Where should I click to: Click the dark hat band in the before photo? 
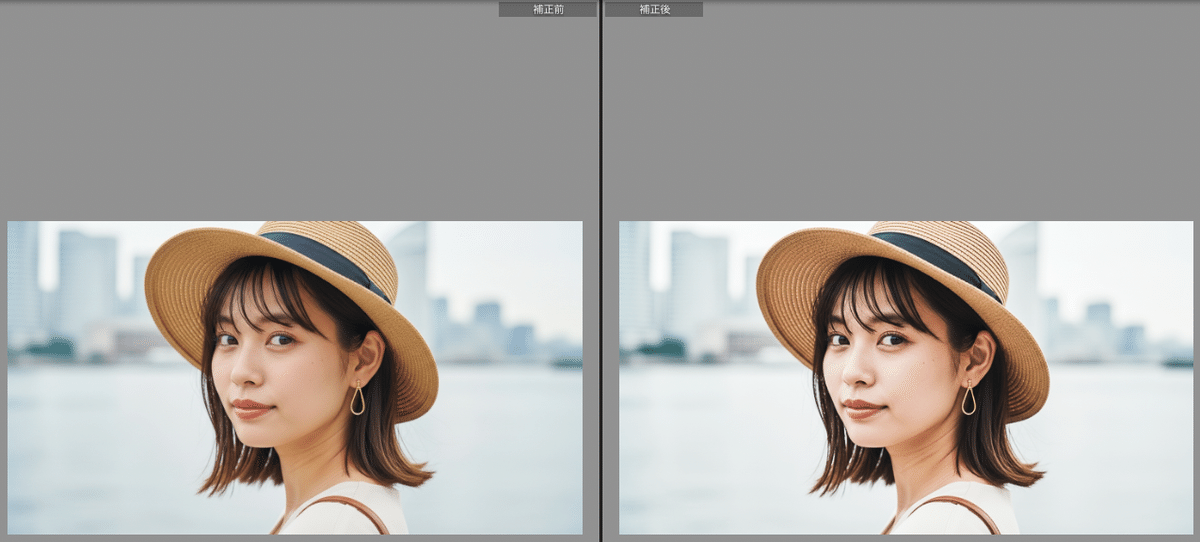(x=325, y=257)
